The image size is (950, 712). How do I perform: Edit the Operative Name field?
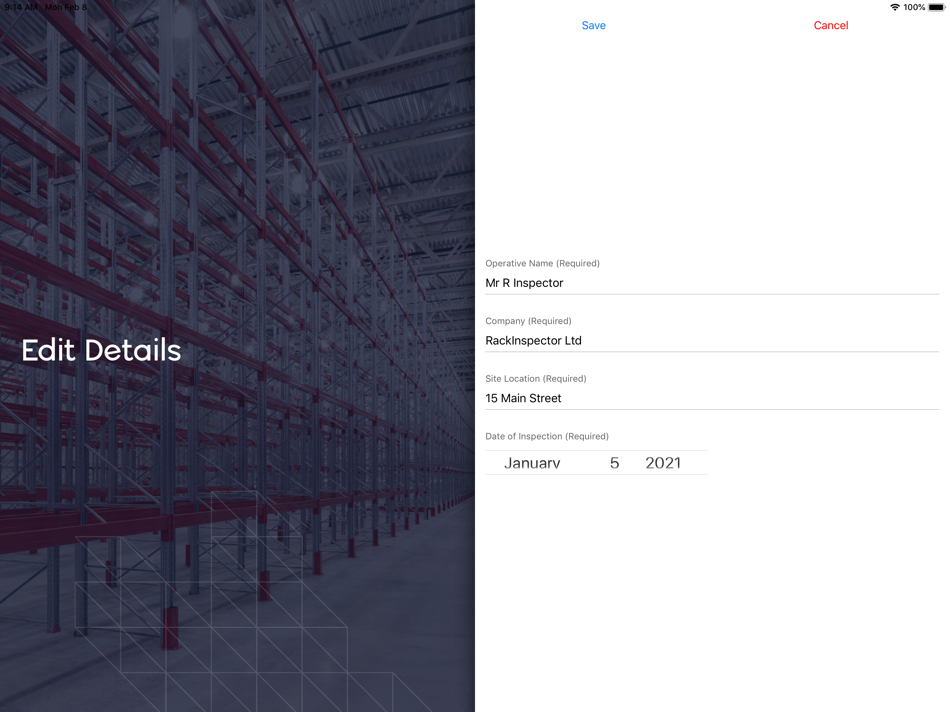click(712, 283)
